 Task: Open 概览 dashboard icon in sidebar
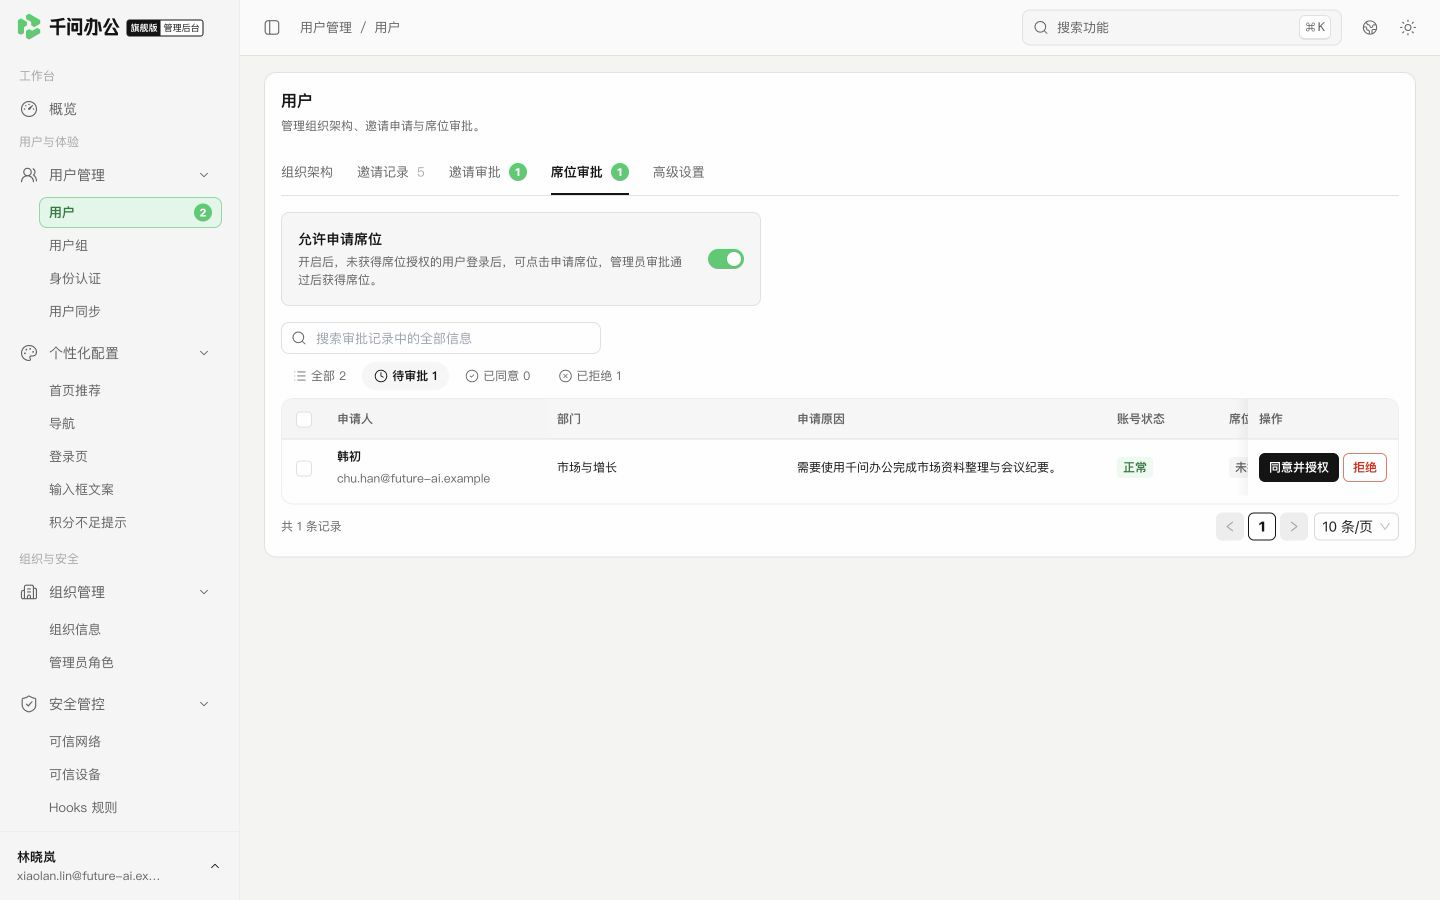coord(29,109)
